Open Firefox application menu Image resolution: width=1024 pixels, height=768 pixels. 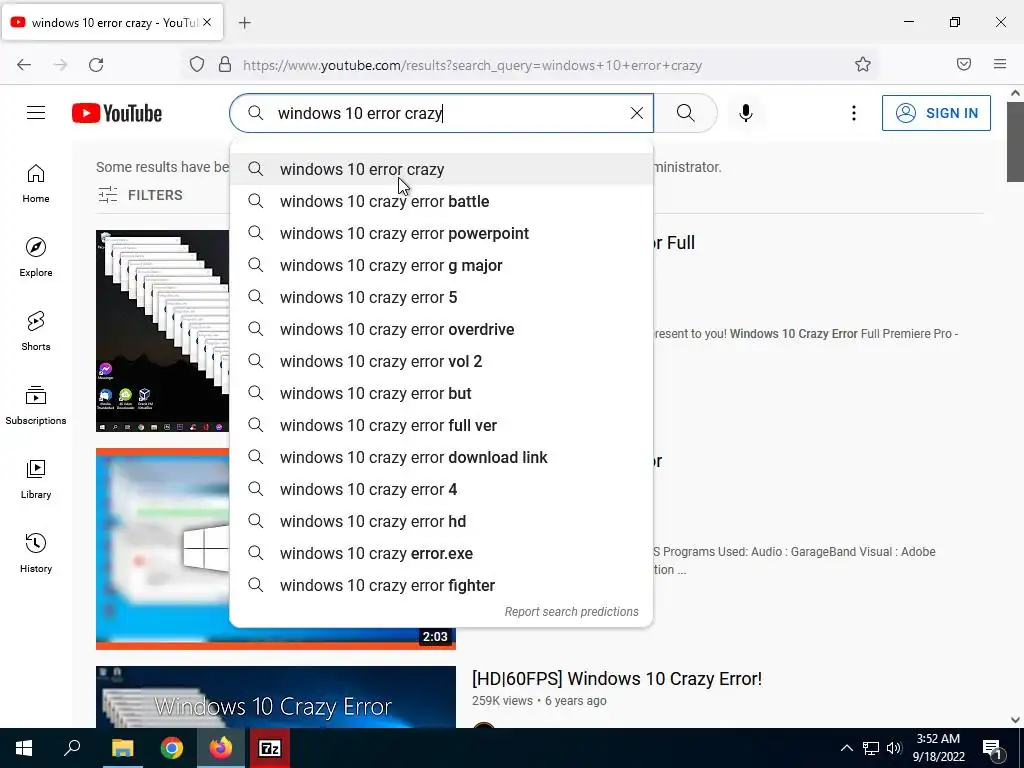tap(1000, 64)
